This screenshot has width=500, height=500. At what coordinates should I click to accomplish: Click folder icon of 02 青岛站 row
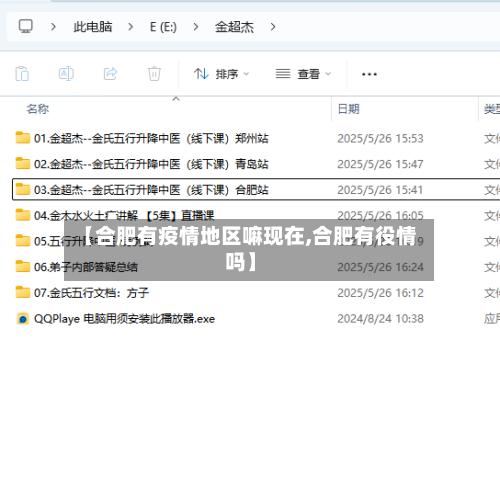click(x=23, y=163)
